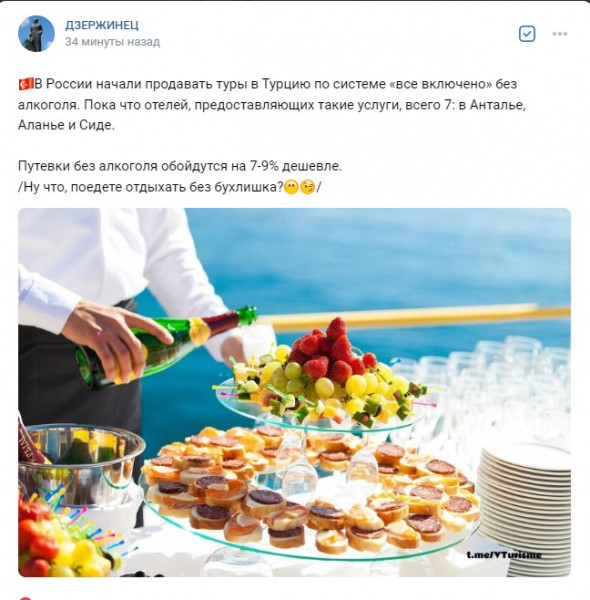Click the line 'Путевки без алкоголя обойдутся'
This screenshot has height=600, width=590.
(x=180, y=166)
